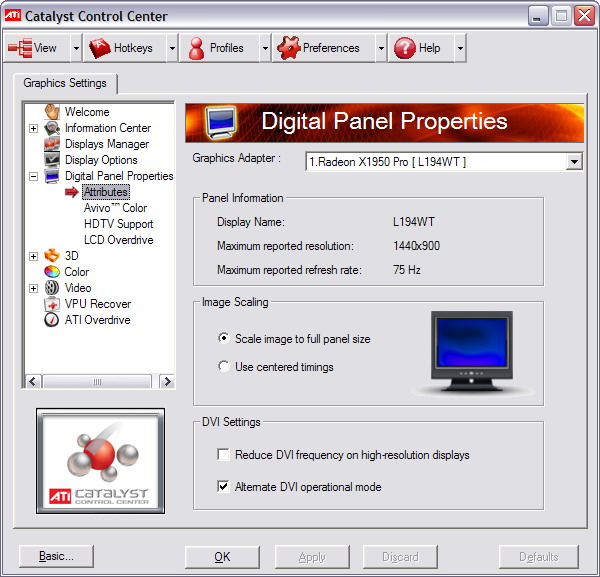Select Color in the settings tree
The width and height of the screenshot is (600, 577).
click(x=77, y=272)
